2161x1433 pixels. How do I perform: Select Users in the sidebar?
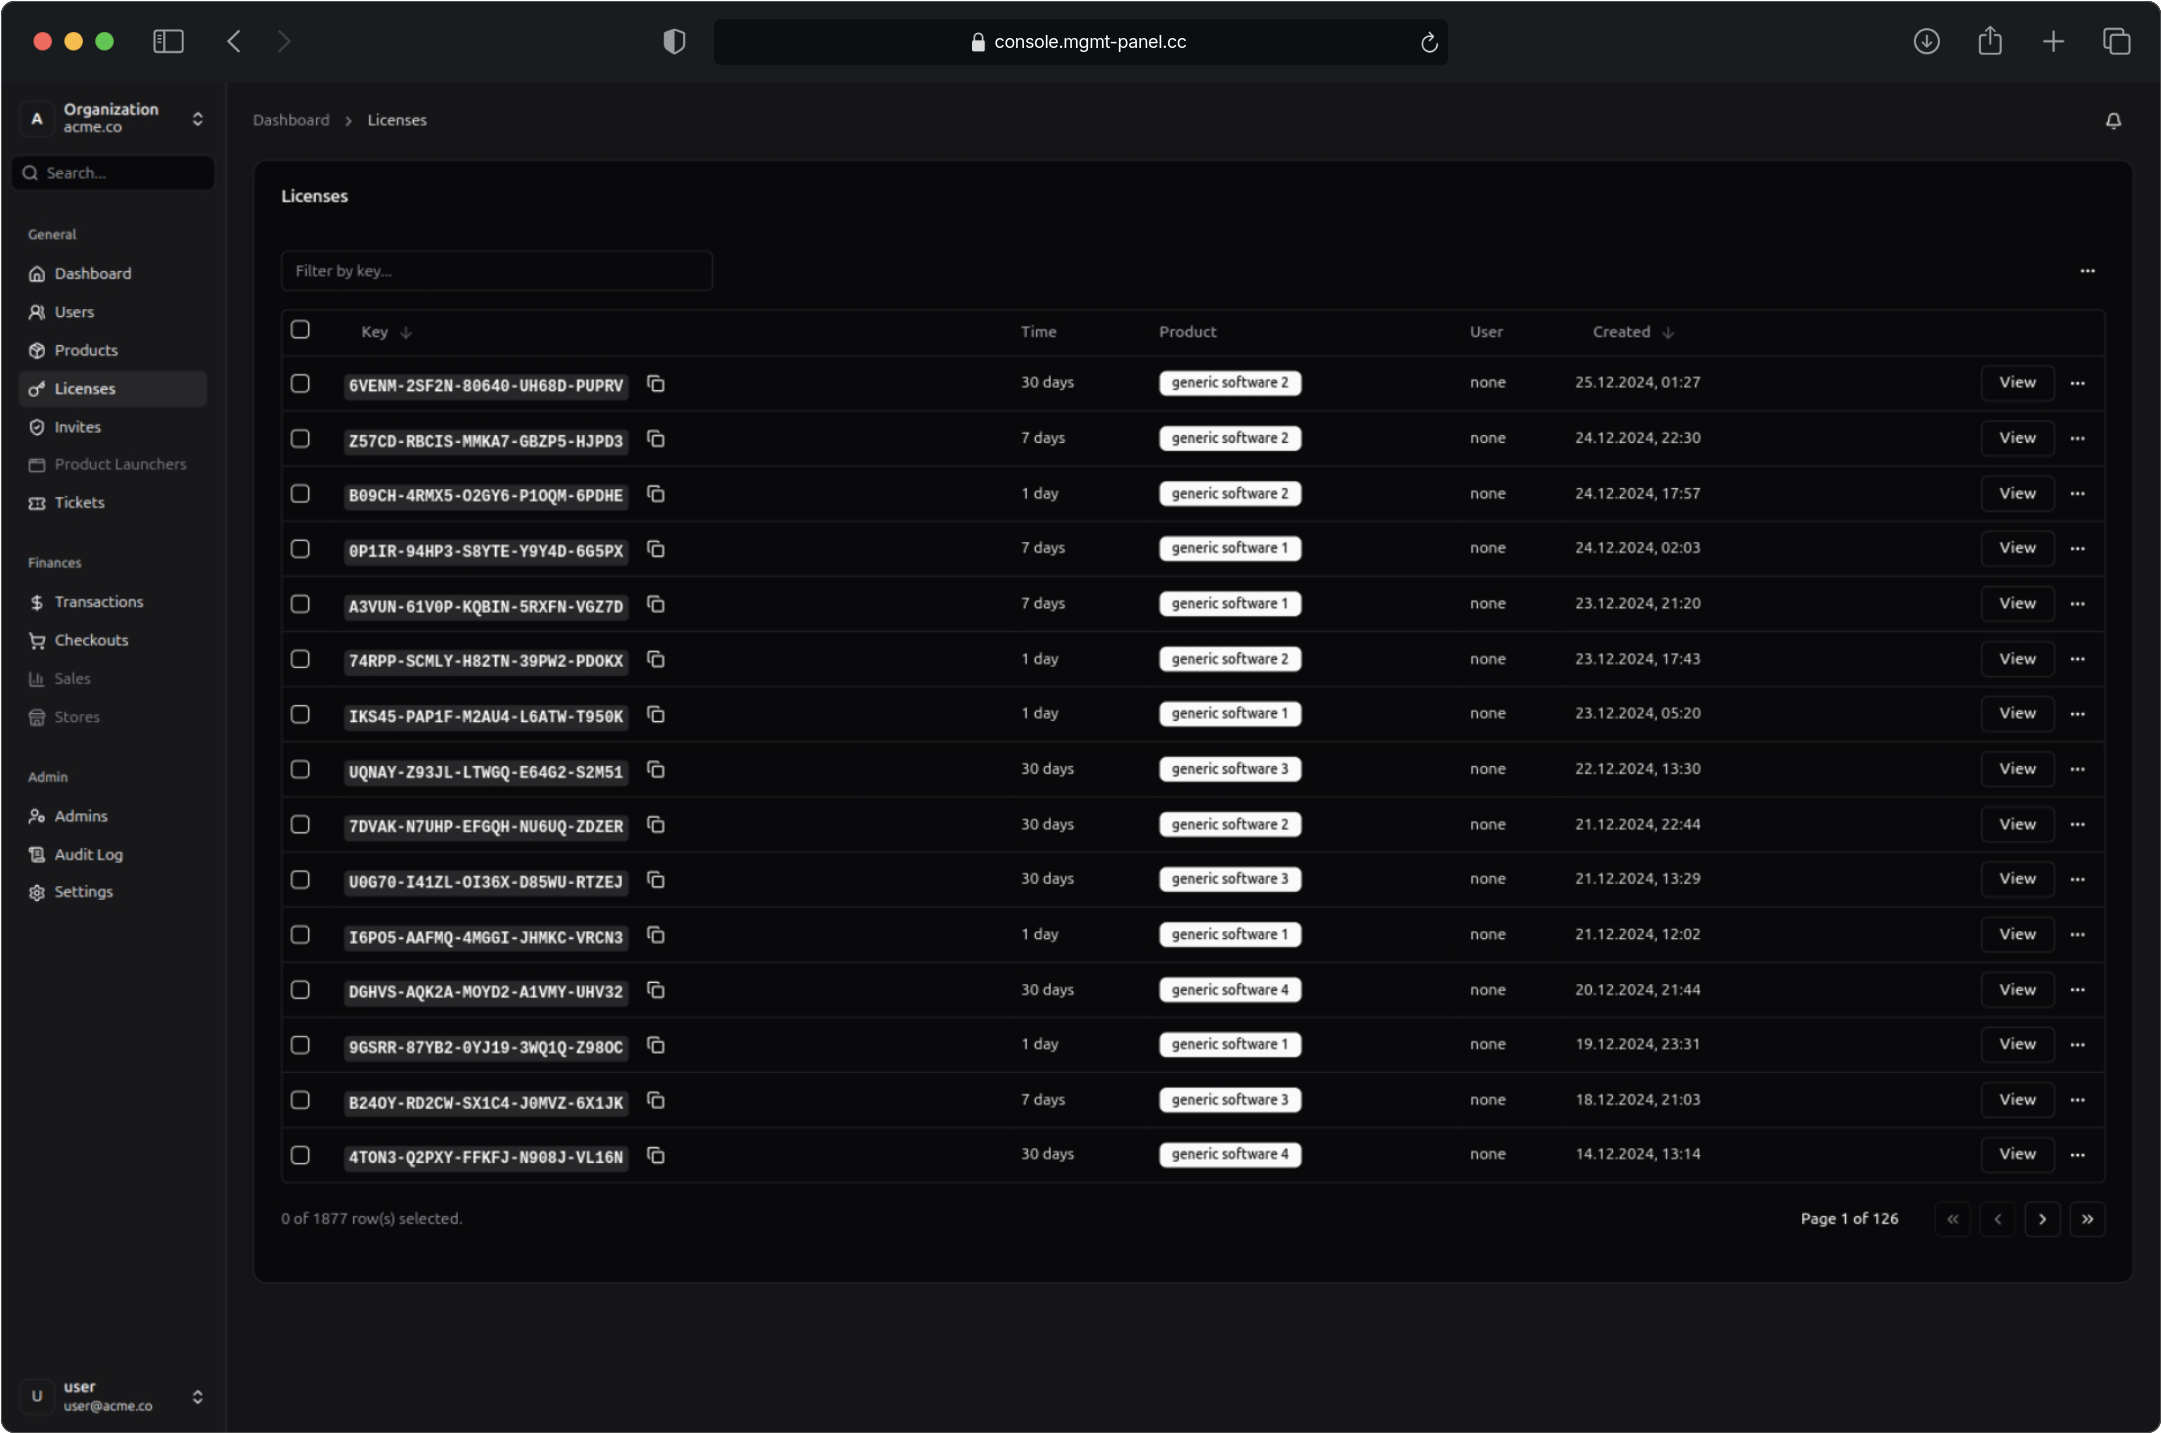click(x=74, y=311)
